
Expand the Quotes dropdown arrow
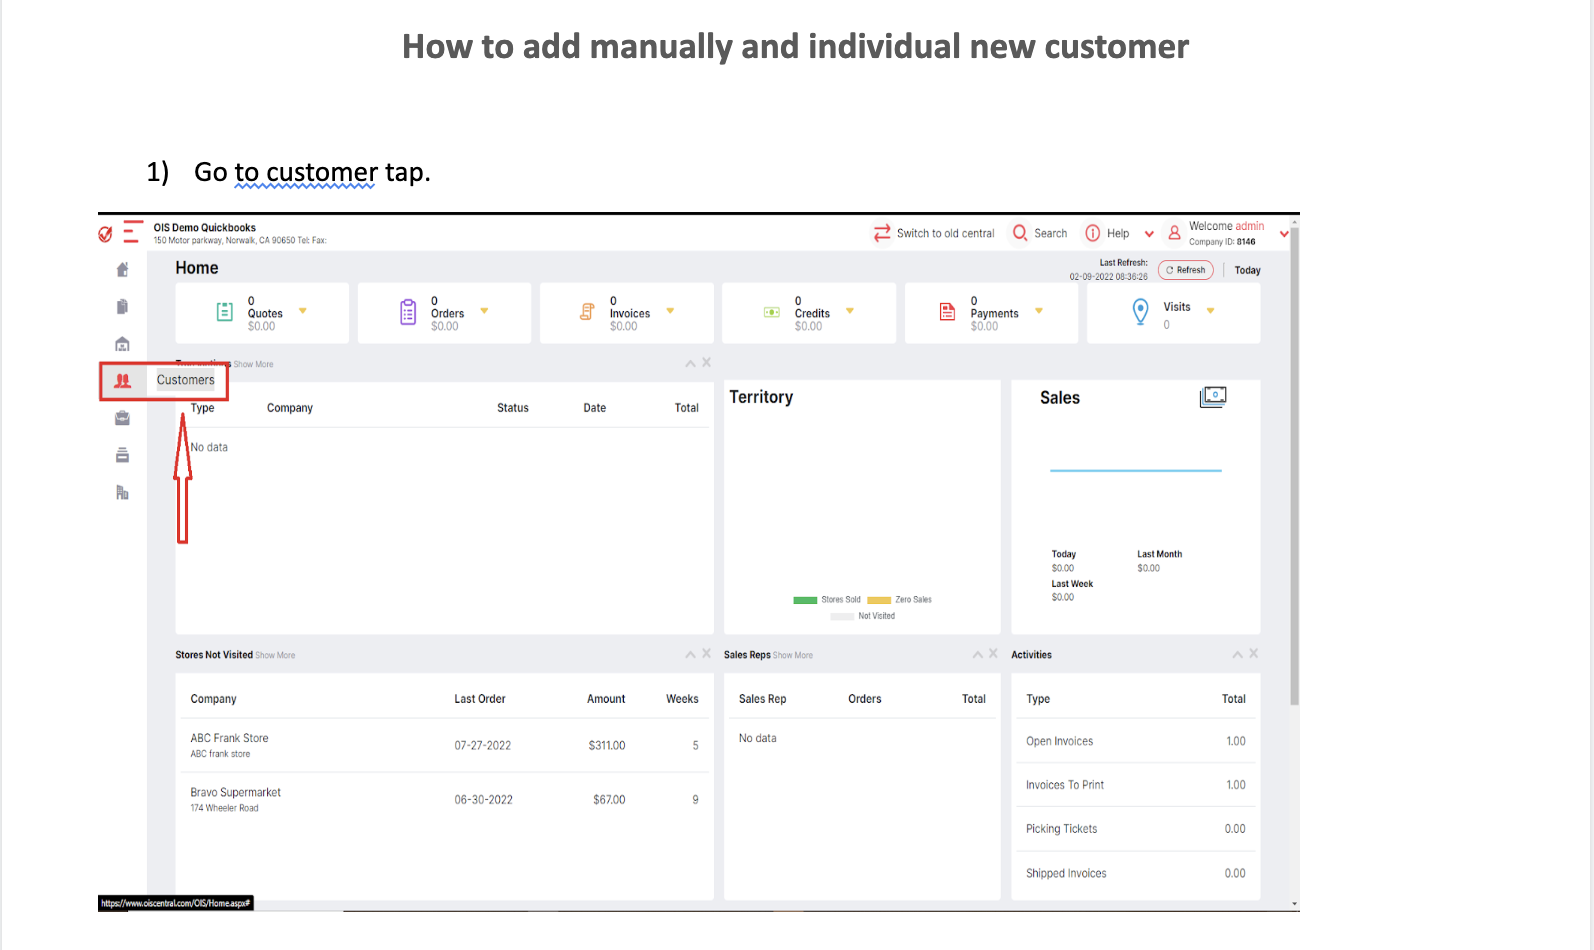coord(303,311)
